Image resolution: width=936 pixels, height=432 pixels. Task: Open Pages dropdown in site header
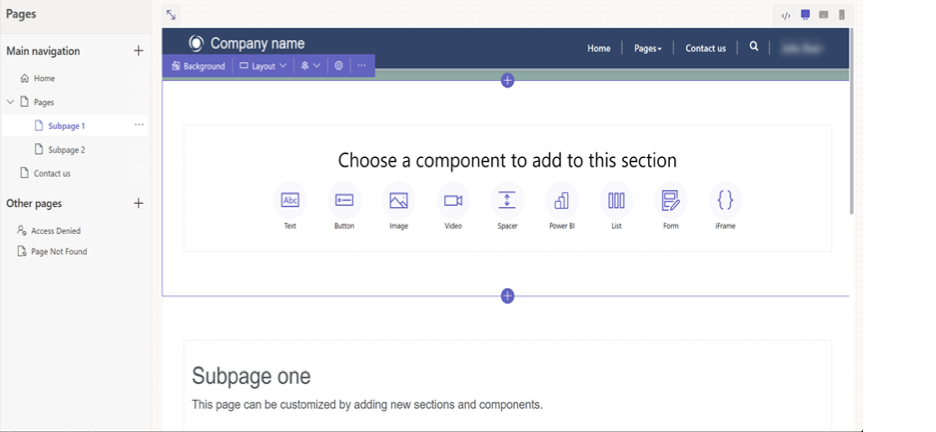647,48
